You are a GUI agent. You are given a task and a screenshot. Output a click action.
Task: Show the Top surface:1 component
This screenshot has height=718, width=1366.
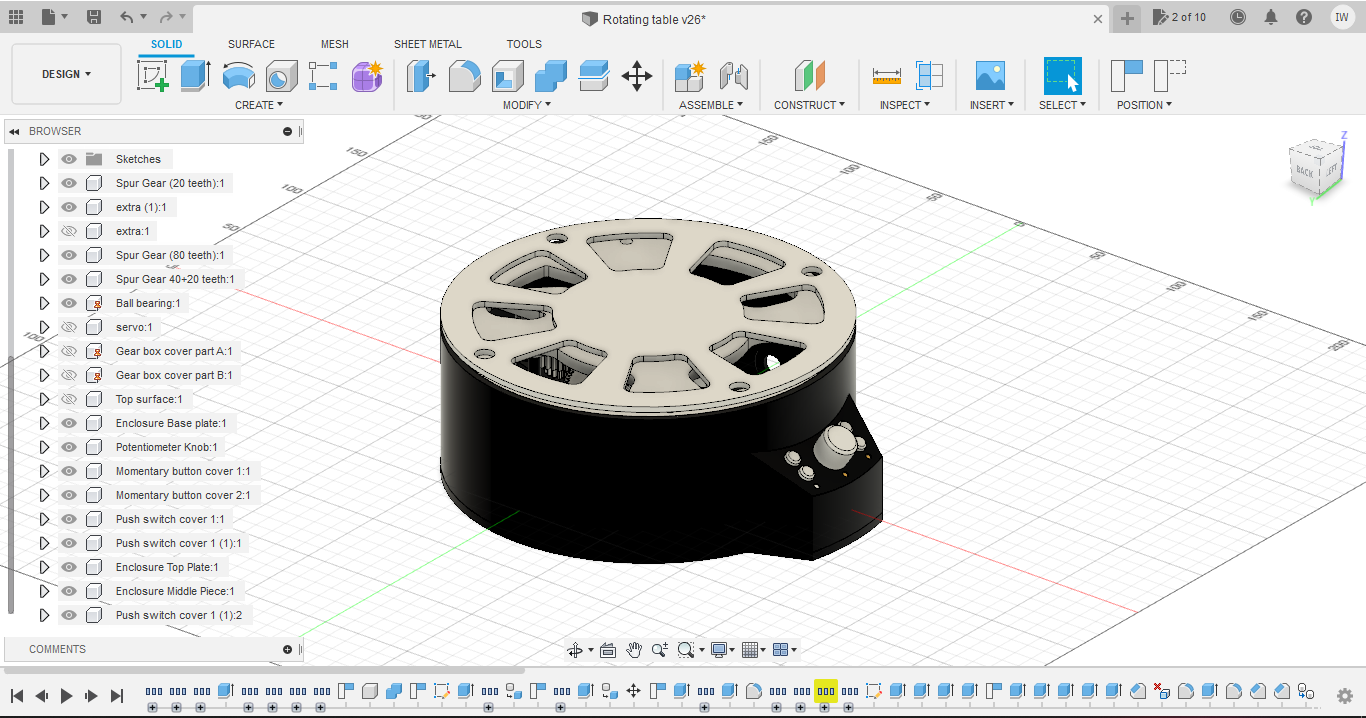coord(69,399)
